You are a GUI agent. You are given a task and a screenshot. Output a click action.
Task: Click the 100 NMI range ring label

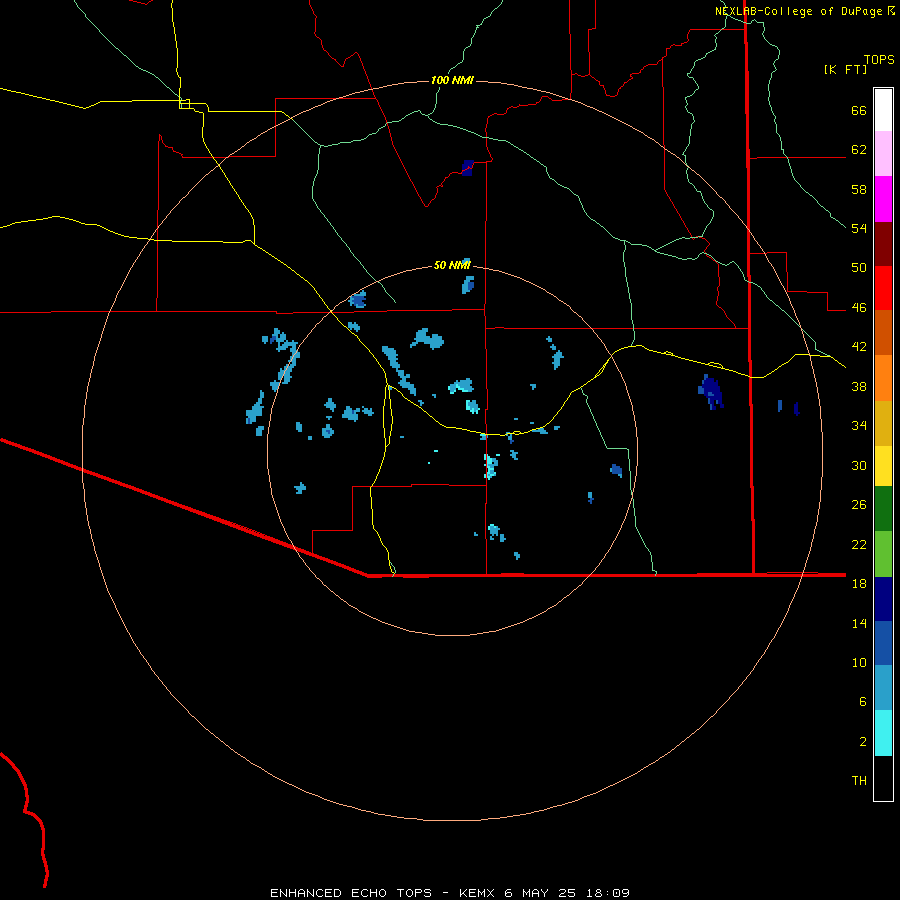[x=452, y=80]
